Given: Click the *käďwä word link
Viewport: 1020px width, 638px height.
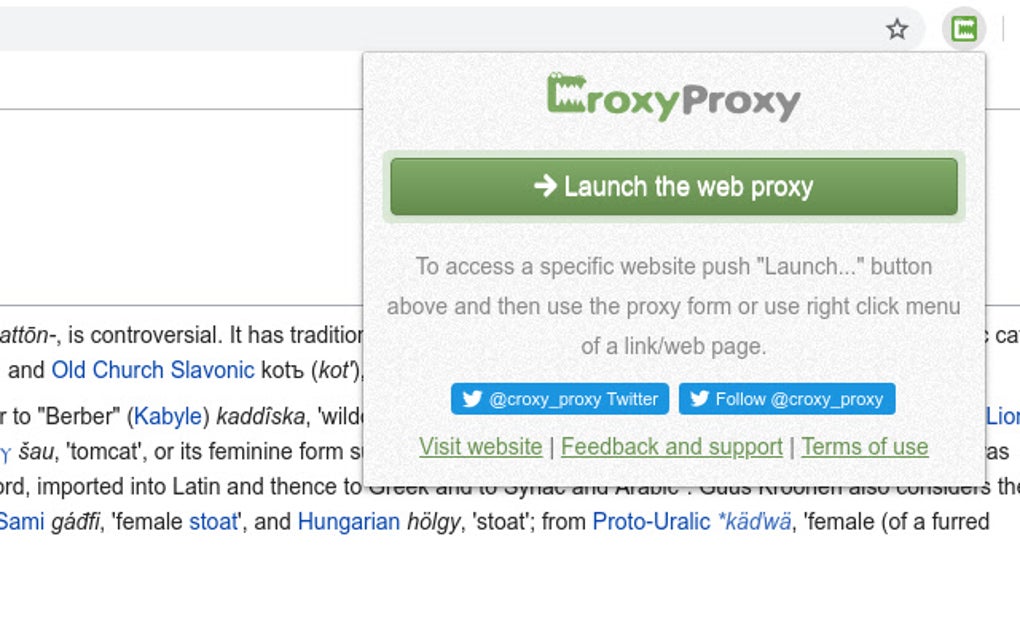Looking at the screenshot, I should (x=755, y=522).
